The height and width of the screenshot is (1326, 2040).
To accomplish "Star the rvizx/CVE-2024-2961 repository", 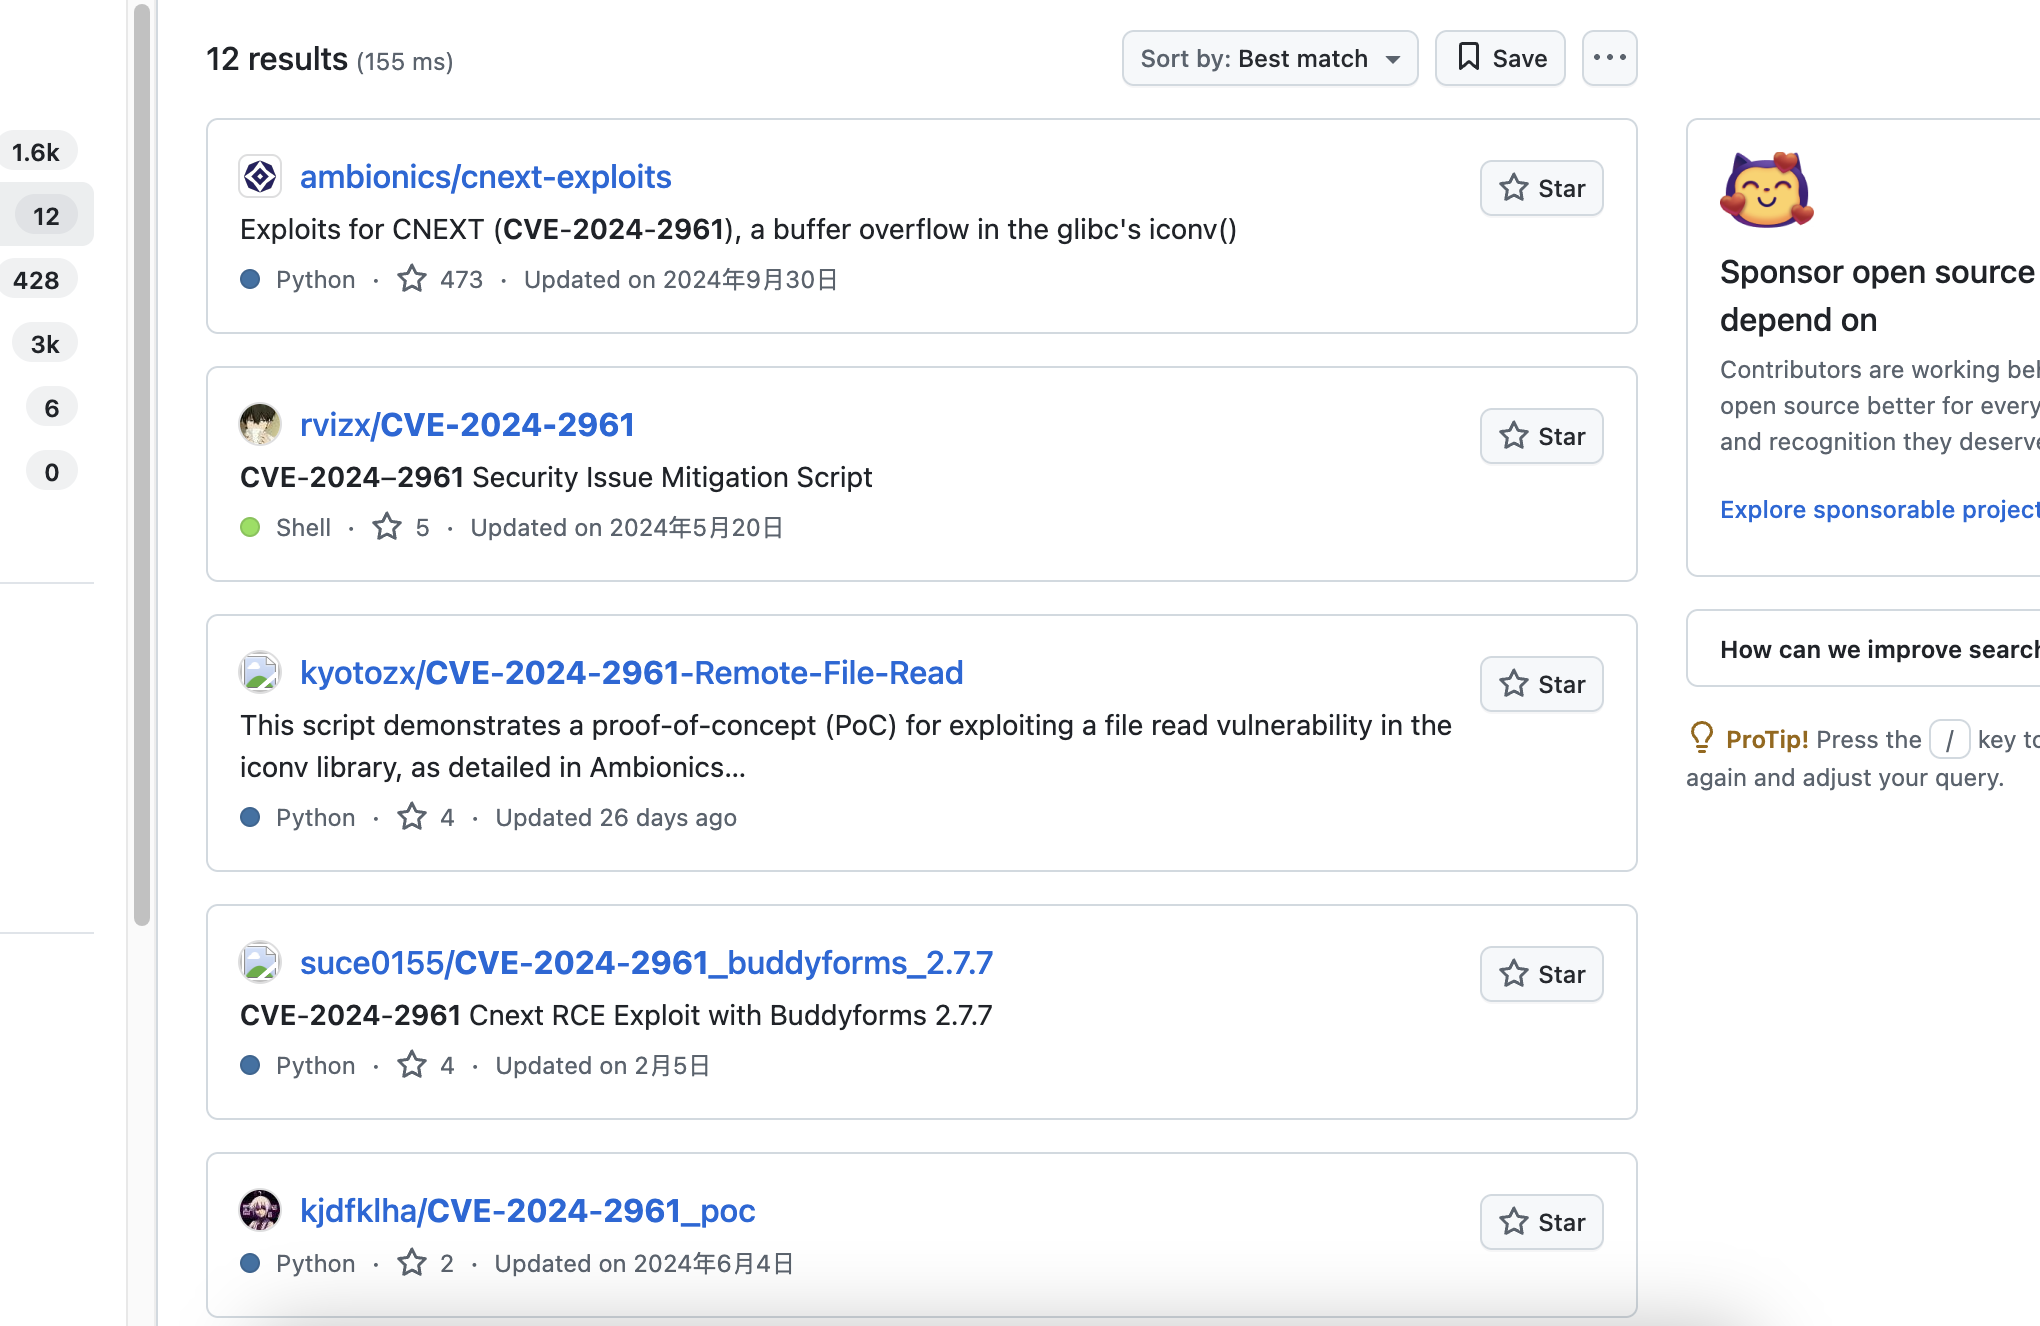I will click(1542, 436).
